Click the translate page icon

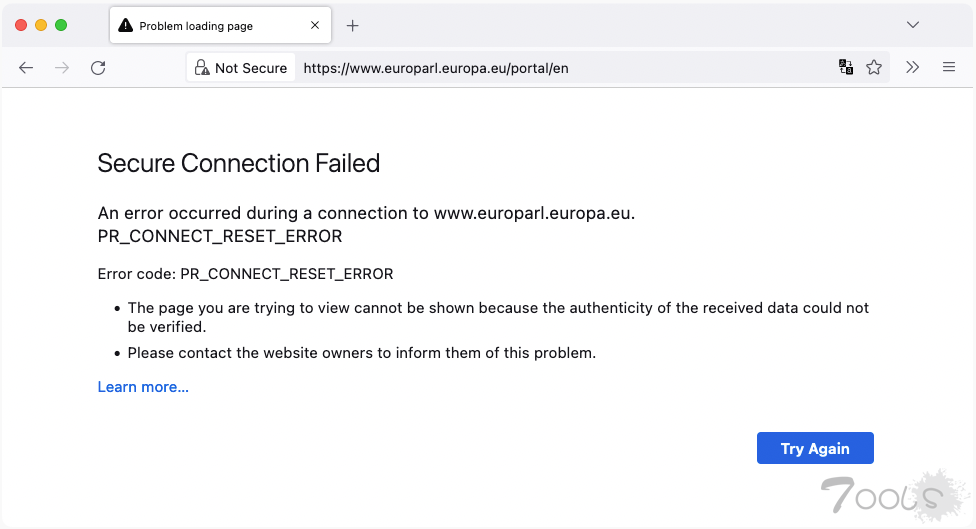(x=845, y=67)
